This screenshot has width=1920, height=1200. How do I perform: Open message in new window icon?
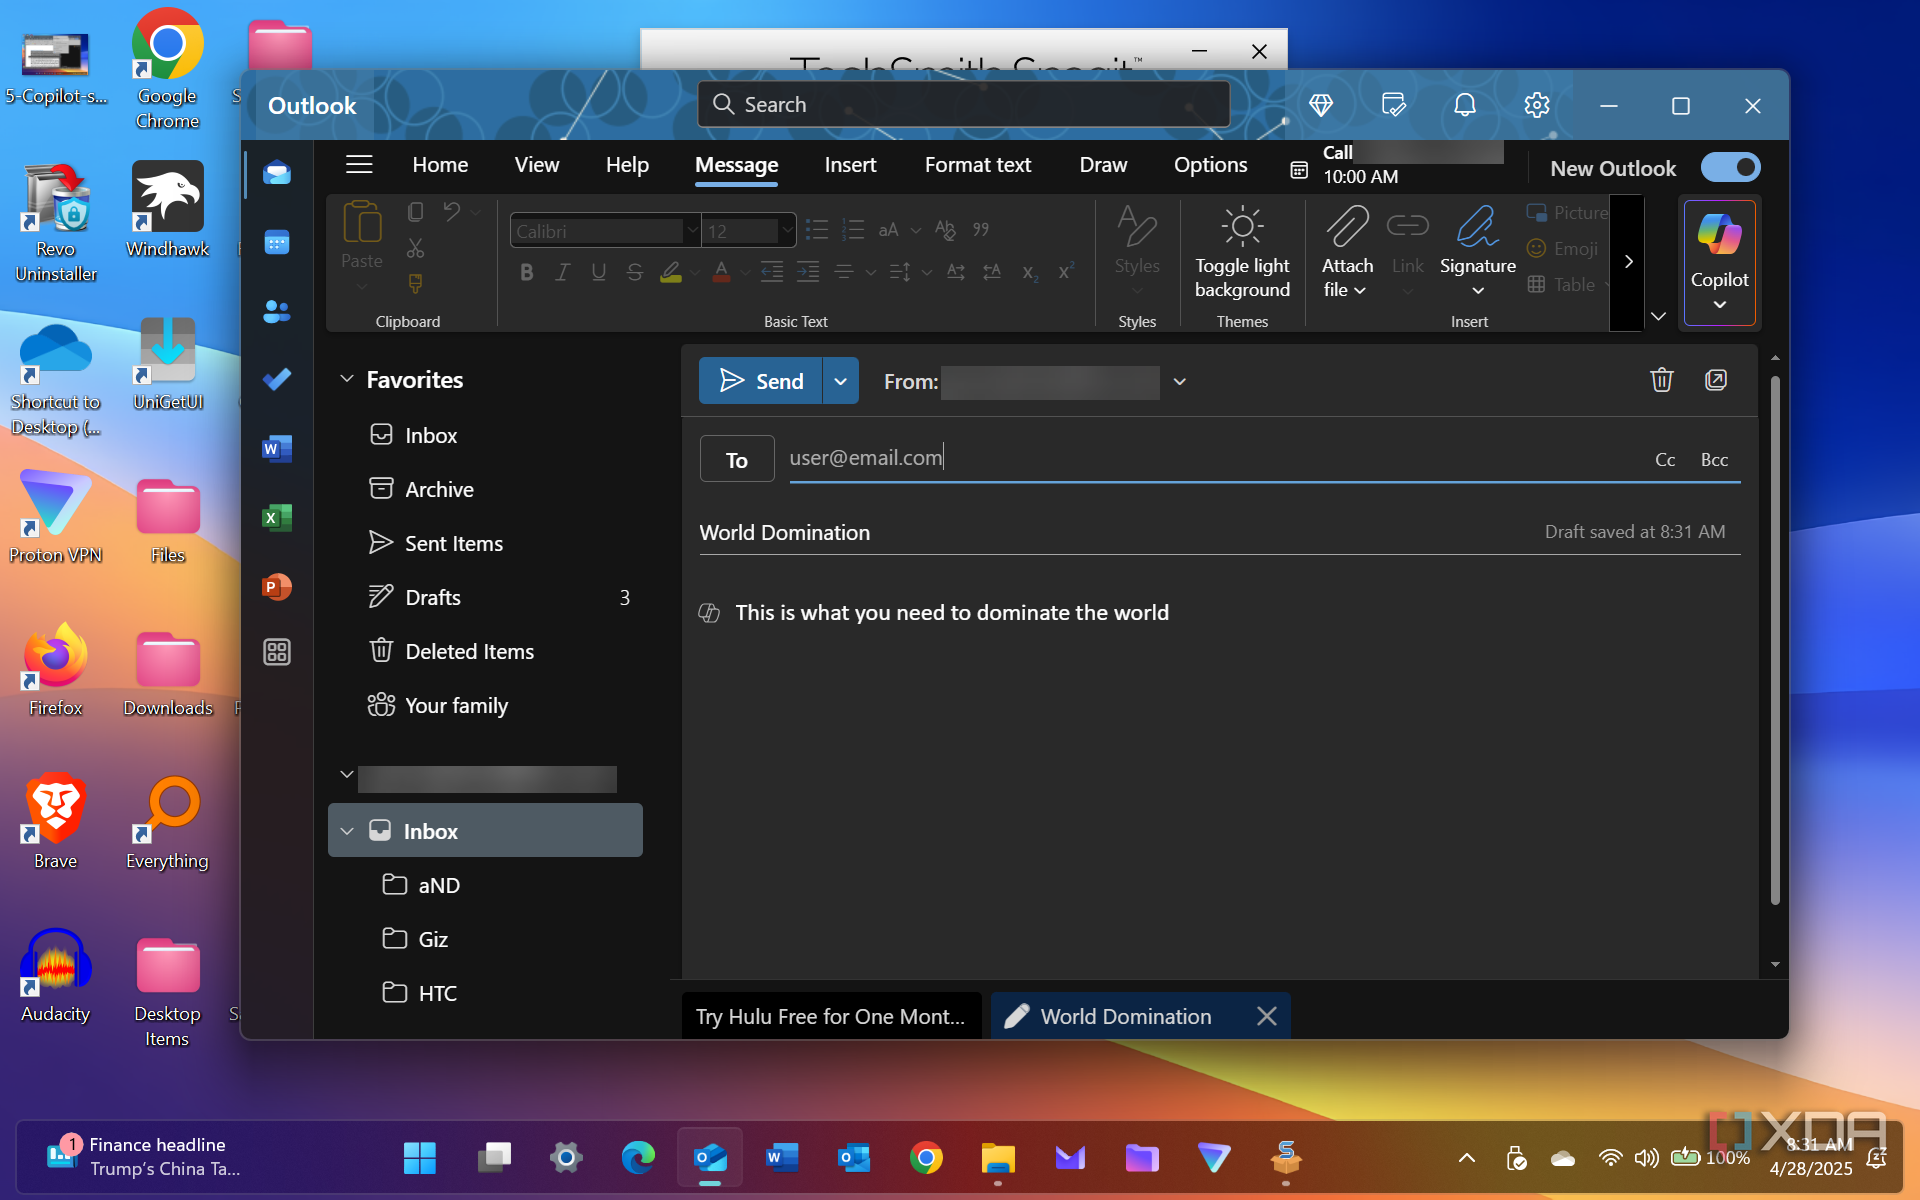[1716, 380]
